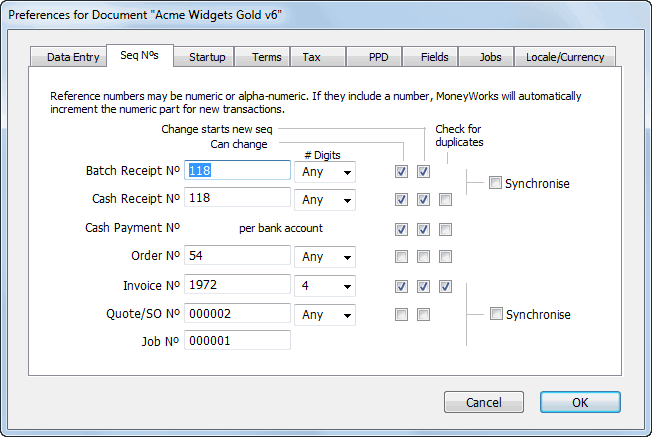Screen dimensions: 652x437
Task: Switch to the PPD tab
Action: click(x=374, y=57)
